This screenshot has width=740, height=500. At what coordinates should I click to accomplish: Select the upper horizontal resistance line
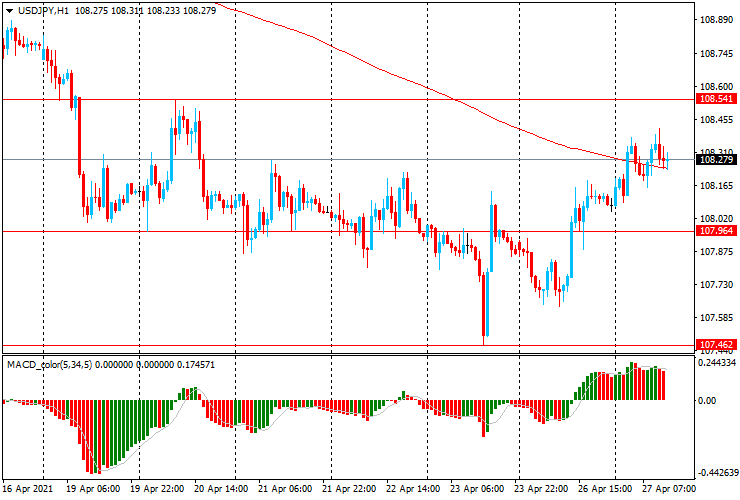click(x=348, y=100)
